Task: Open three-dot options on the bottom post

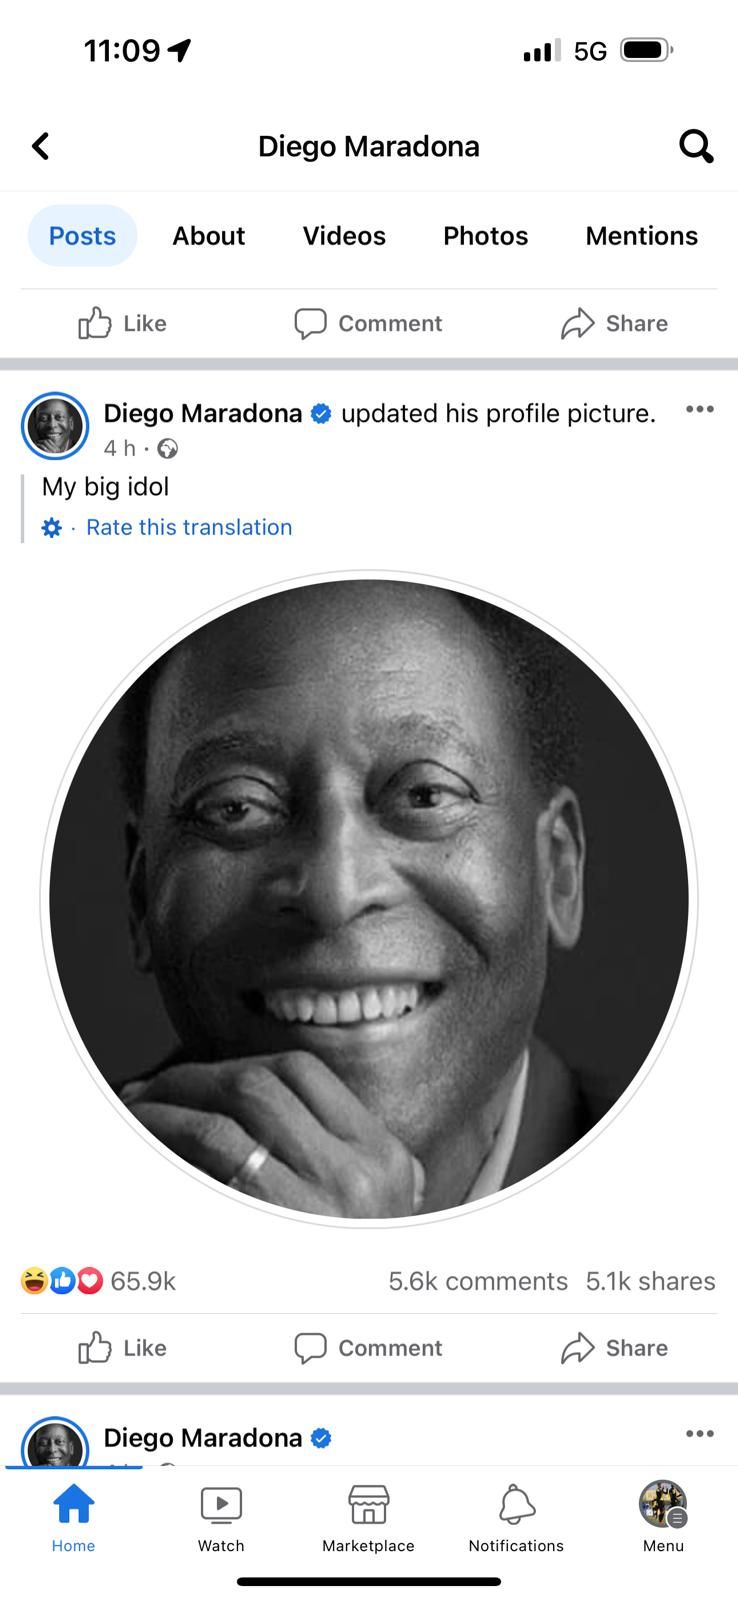Action: (x=700, y=1434)
